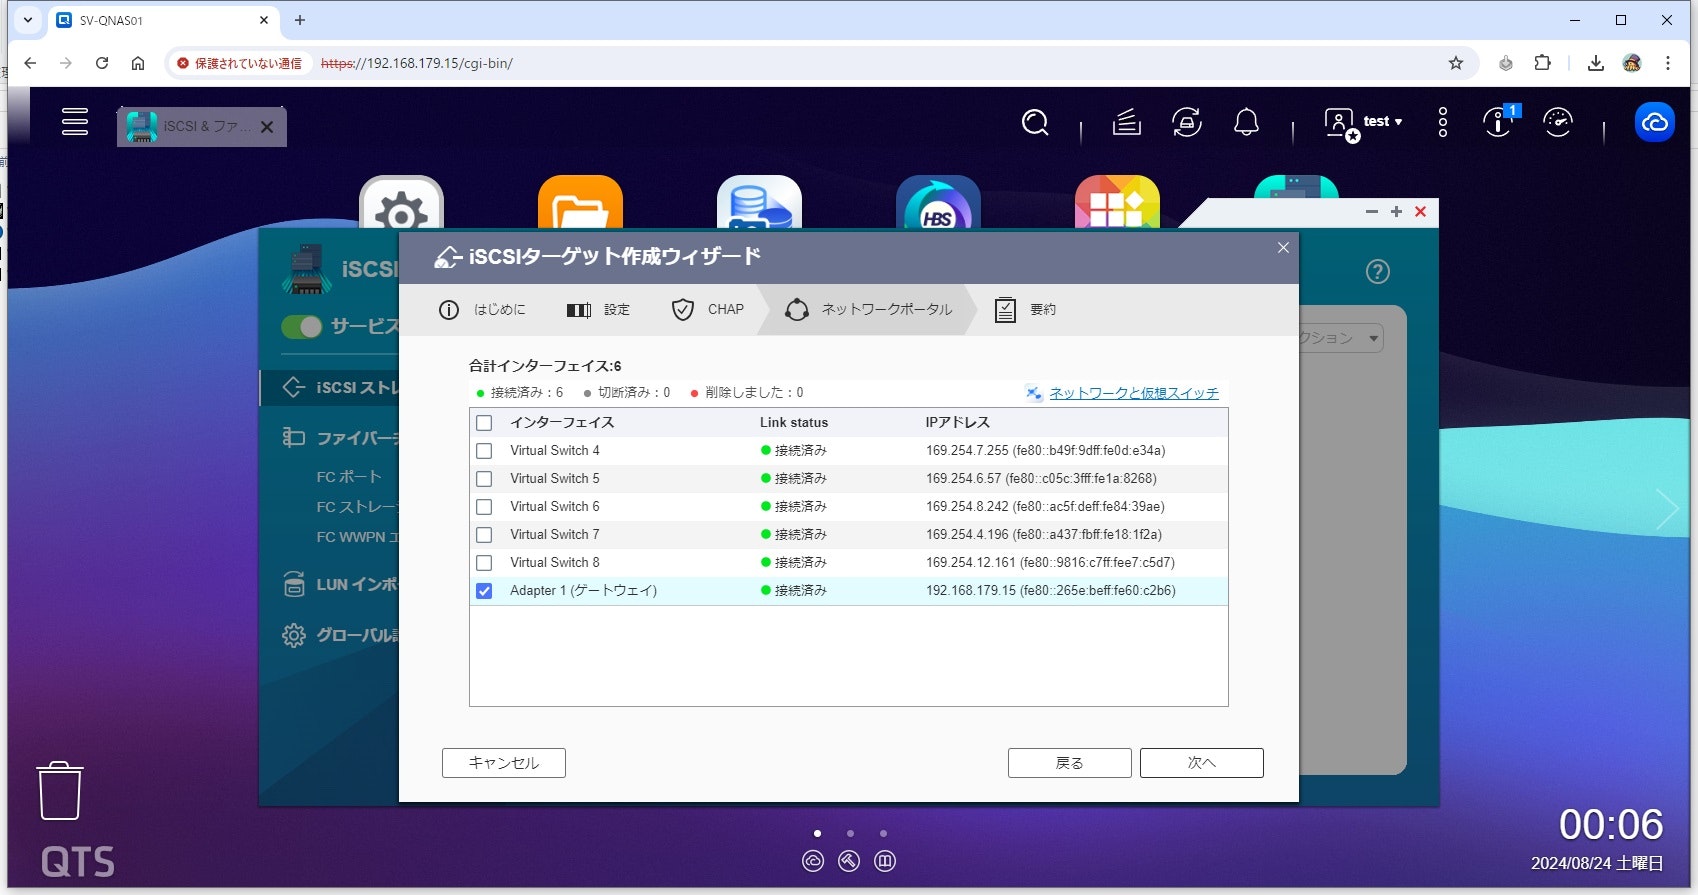Check the Virtual Switch 8 checkbox
Image resolution: width=1698 pixels, height=895 pixels.
[484, 563]
